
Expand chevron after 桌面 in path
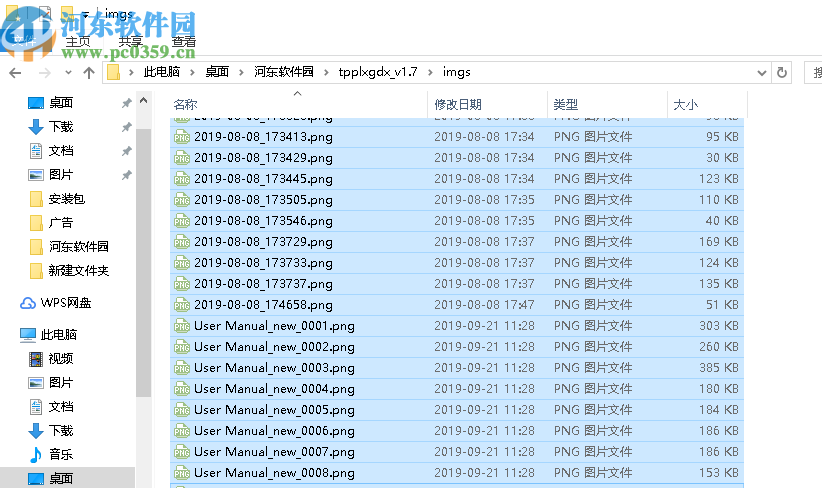tap(241, 72)
